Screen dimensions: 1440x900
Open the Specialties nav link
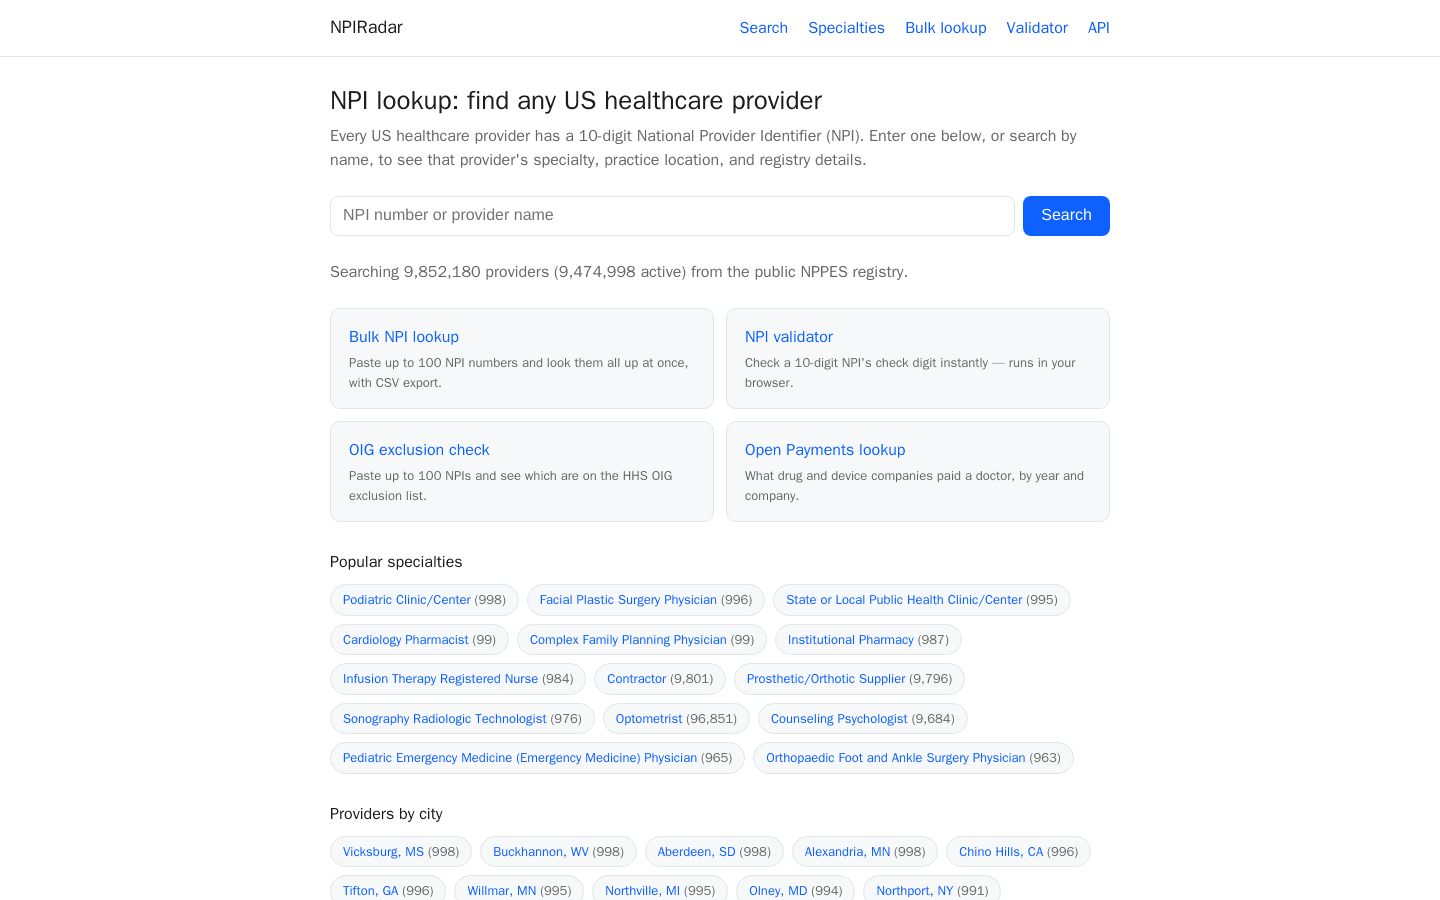(846, 28)
